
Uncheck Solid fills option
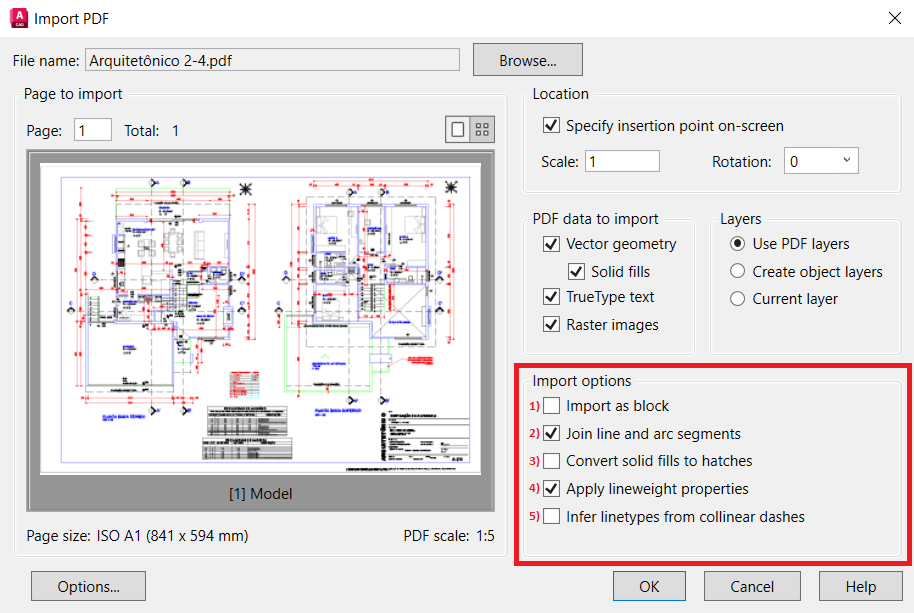click(x=576, y=272)
